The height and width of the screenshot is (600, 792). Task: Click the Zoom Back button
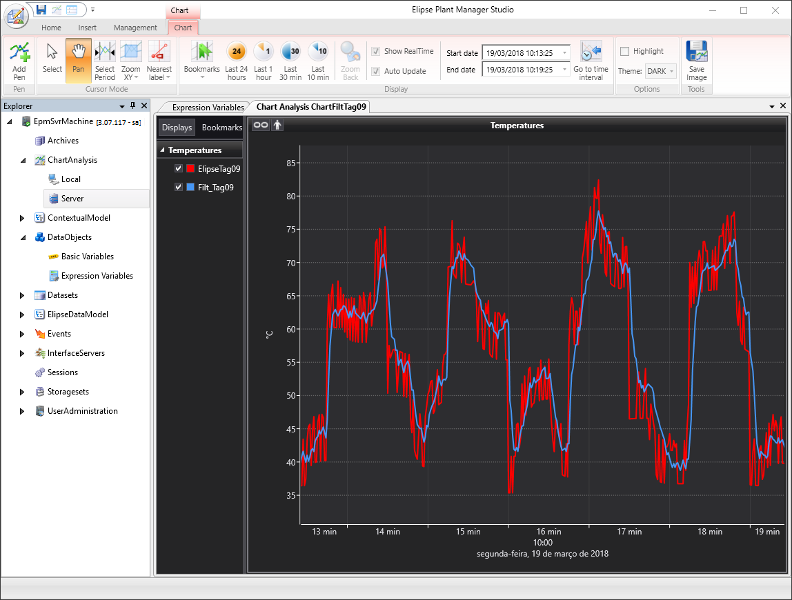click(x=350, y=61)
